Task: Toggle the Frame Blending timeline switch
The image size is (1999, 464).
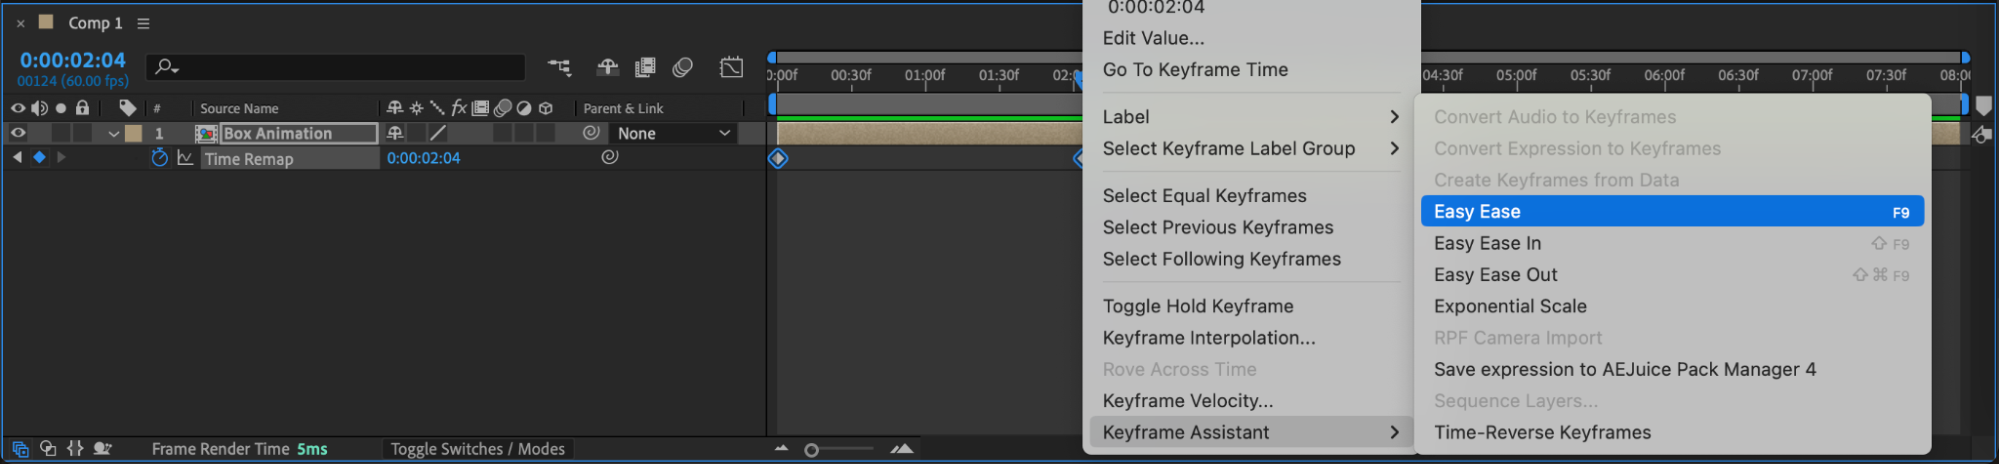Action: tap(645, 67)
